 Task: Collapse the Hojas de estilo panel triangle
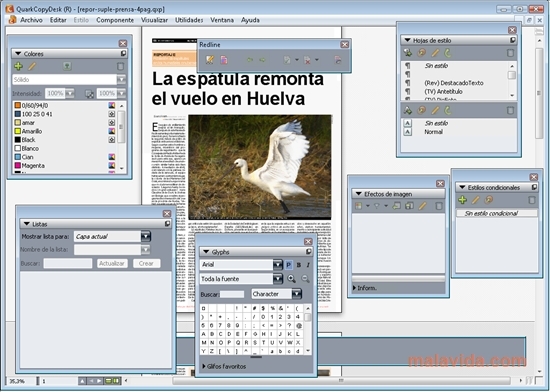click(x=408, y=40)
